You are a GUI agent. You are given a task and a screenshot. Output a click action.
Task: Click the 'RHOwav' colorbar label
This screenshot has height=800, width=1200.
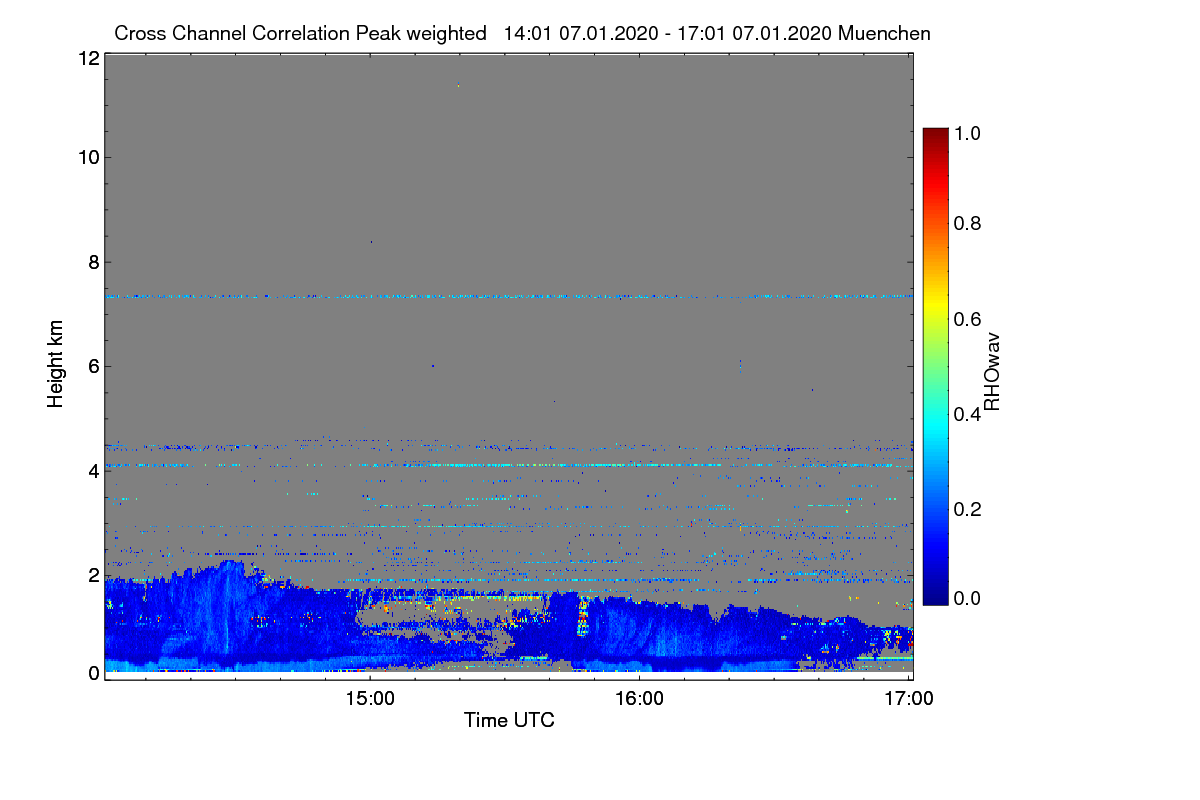click(992, 372)
